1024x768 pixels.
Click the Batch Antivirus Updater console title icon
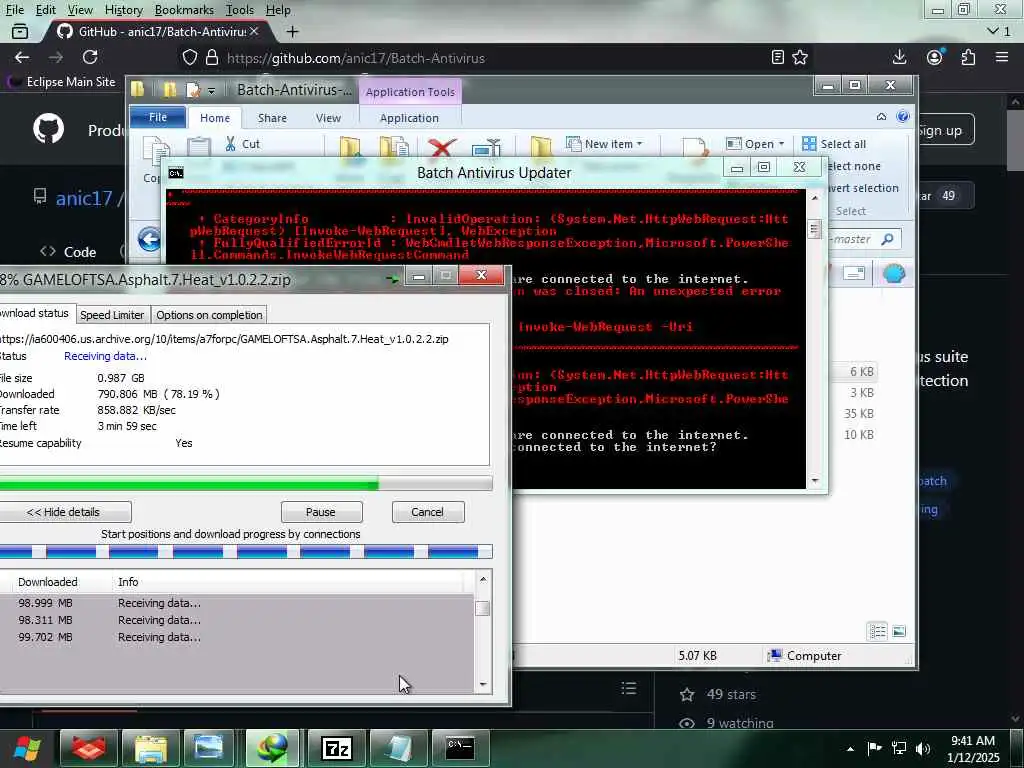(176, 173)
